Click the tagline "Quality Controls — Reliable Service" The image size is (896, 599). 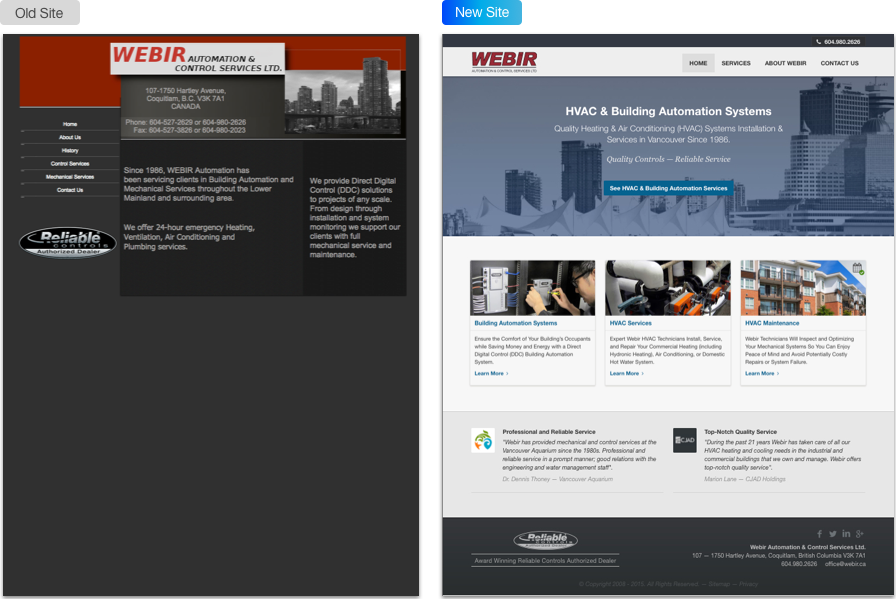tap(668, 159)
